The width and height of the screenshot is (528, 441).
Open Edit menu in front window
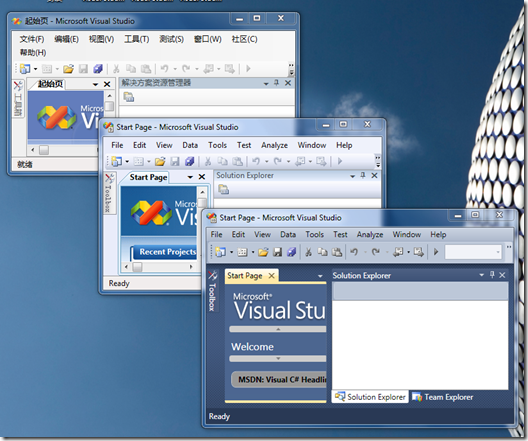click(x=238, y=234)
